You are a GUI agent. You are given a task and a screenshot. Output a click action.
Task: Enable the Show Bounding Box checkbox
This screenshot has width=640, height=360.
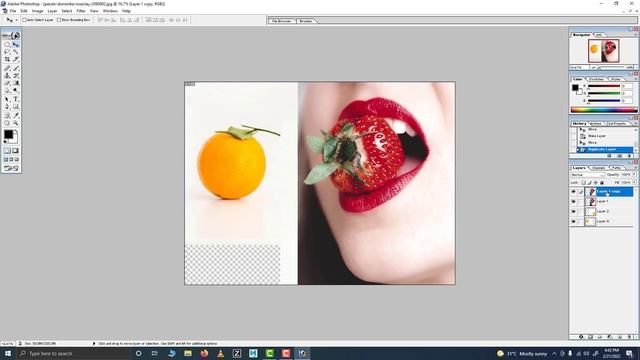[x=59, y=20]
